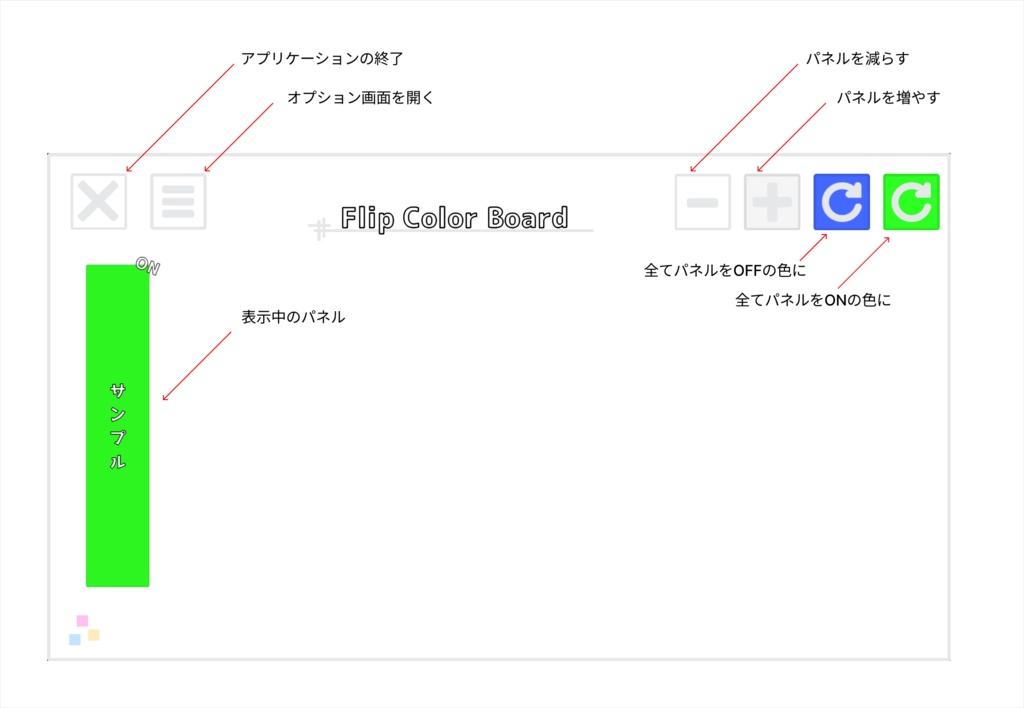The height and width of the screenshot is (708, 1024).
Task: Open the panel count increaser control
Action: coord(772,201)
